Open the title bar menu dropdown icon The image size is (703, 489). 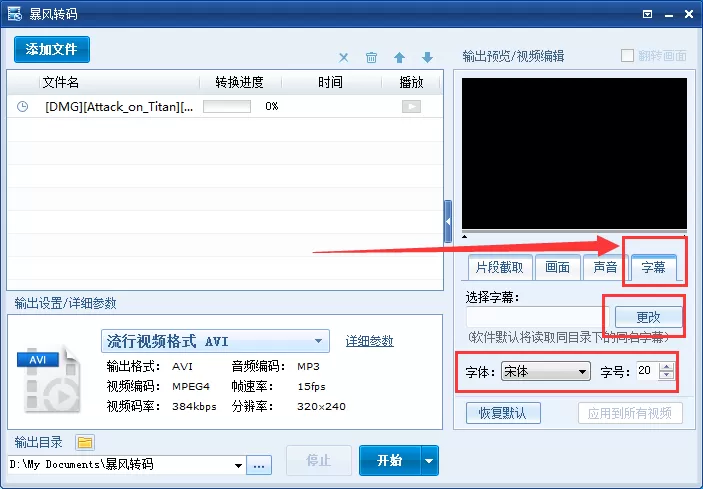coord(647,14)
